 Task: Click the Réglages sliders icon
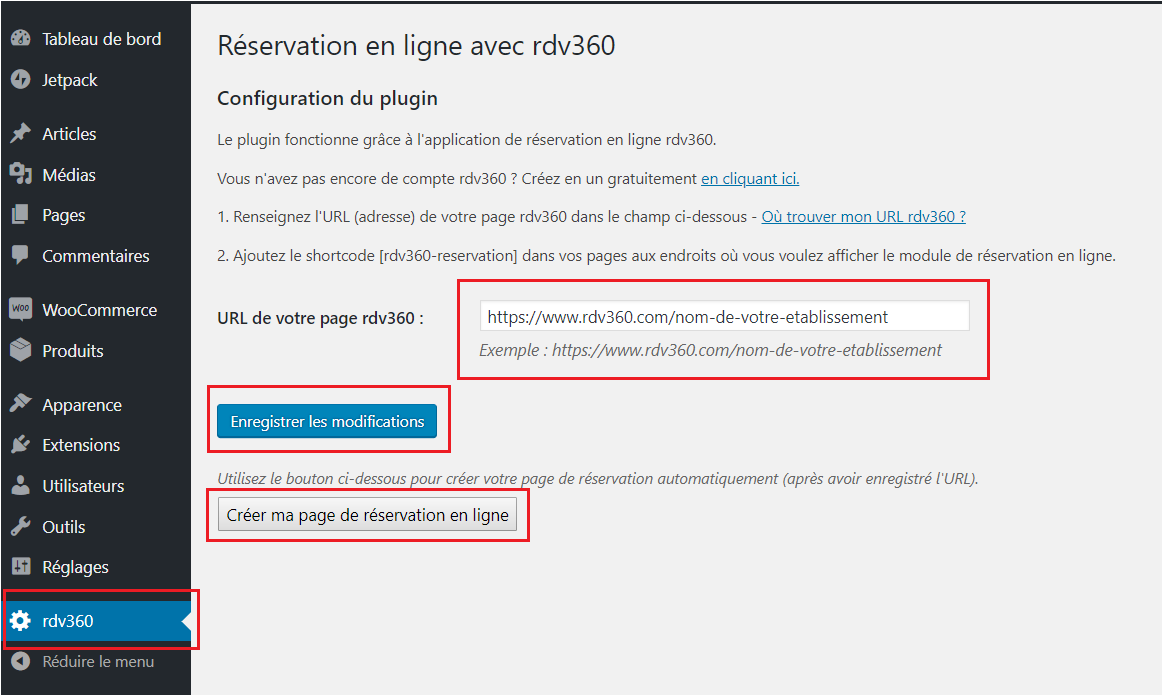pos(21,567)
